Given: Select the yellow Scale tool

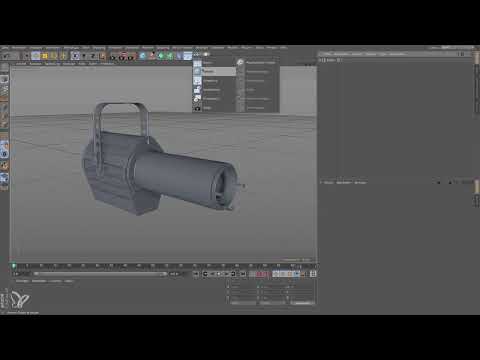Looking at the screenshot, I should point(45,56).
